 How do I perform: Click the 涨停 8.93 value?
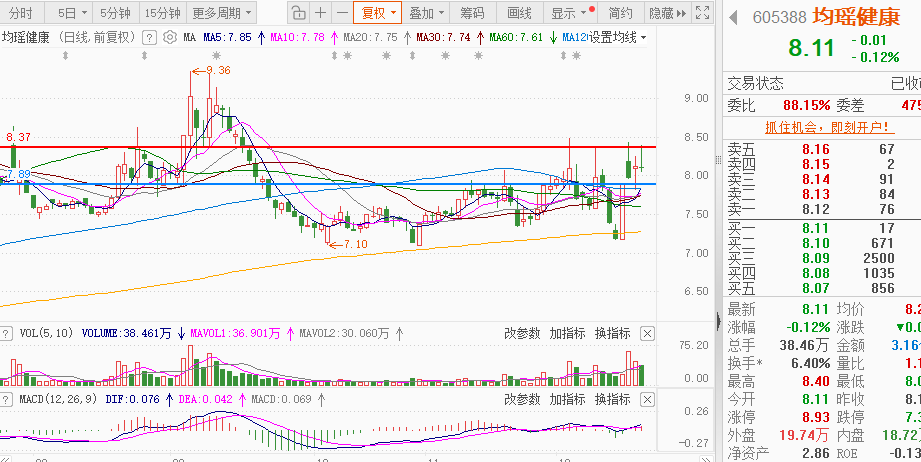coord(816,418)
